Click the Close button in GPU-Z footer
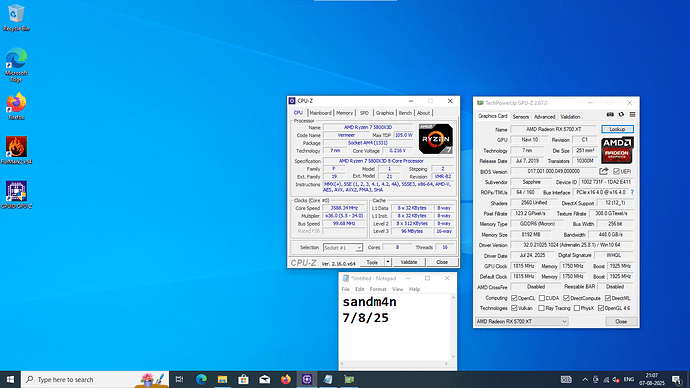 tap(621, 322)
